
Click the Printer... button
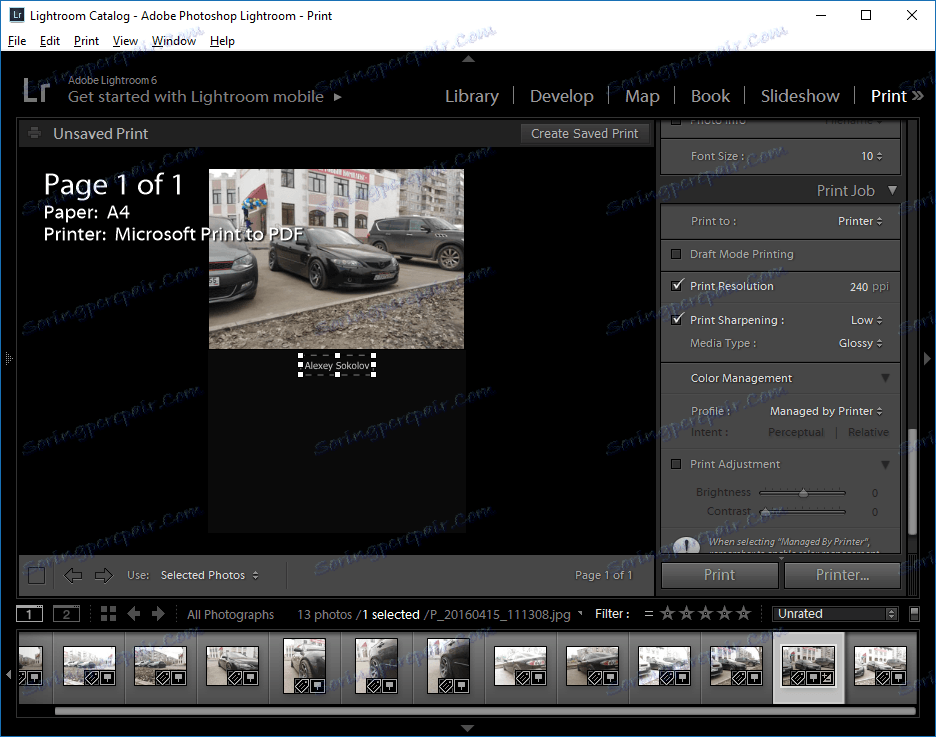[842, 575]
